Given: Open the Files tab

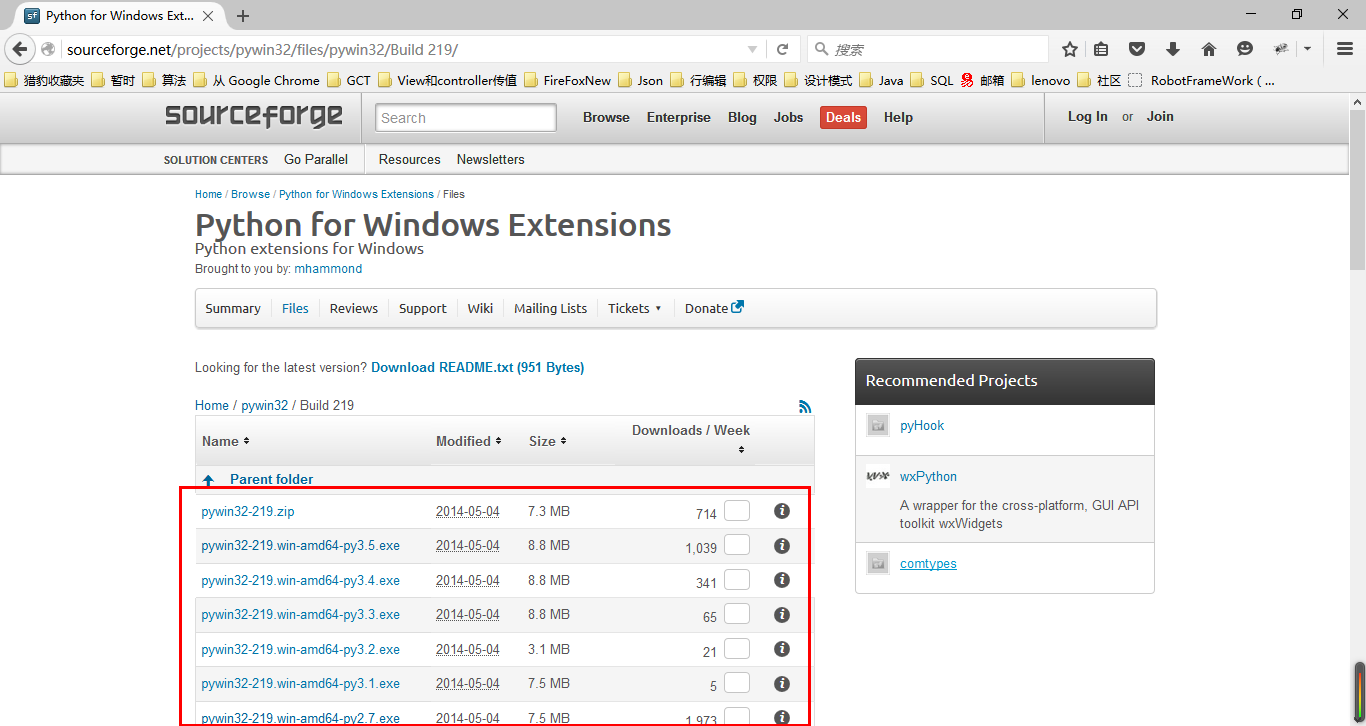Looking at the screenshot, I should tap(295, 308).
